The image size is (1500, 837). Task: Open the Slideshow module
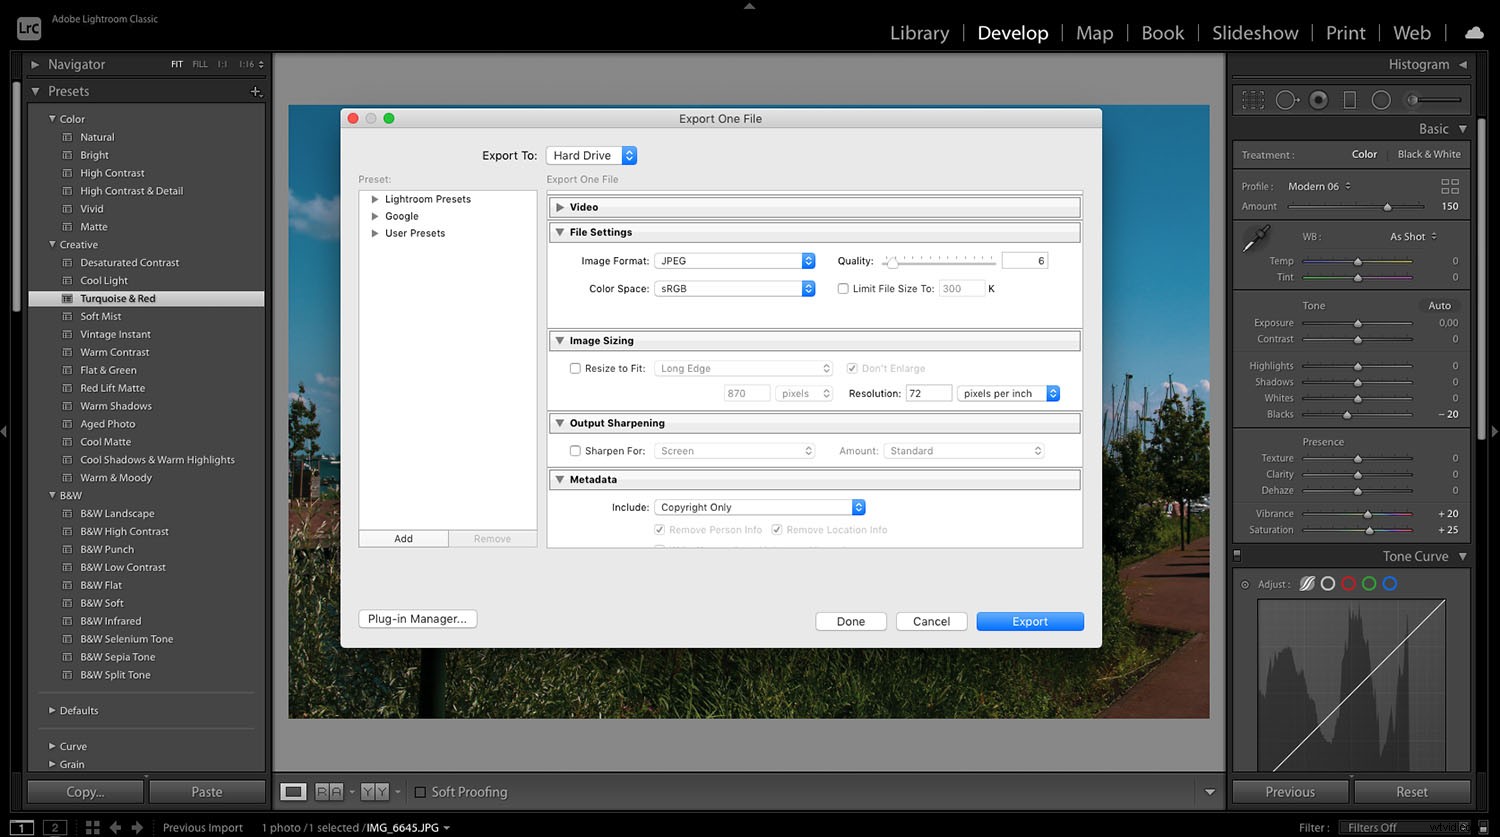click(x=1254, y=33)
